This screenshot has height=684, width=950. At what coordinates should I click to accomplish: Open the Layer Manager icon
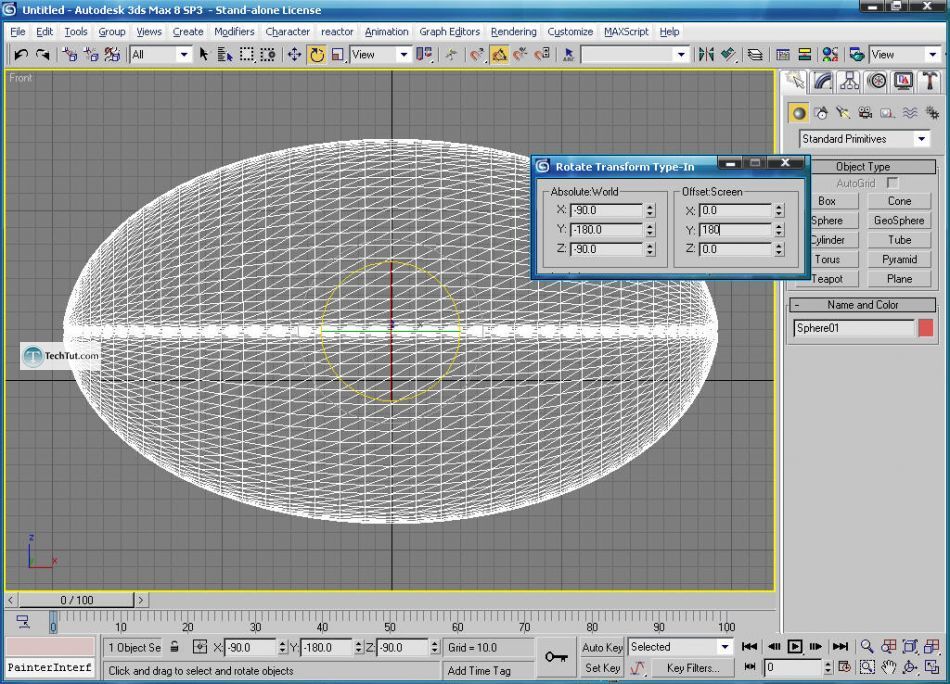pyautogui.click(x=755, y=55)
